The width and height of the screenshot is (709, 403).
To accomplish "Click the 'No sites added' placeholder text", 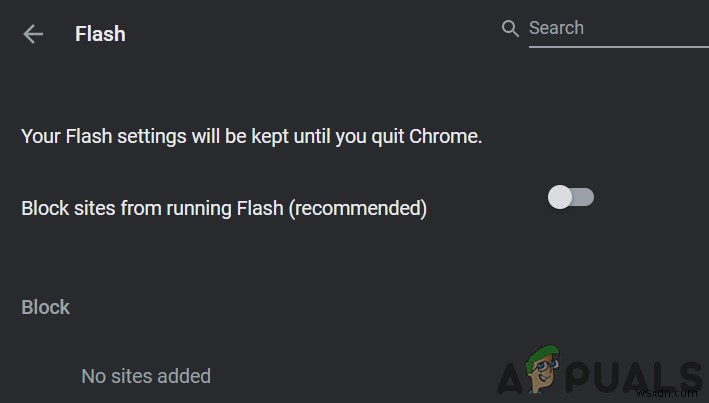I will [146, 376].
